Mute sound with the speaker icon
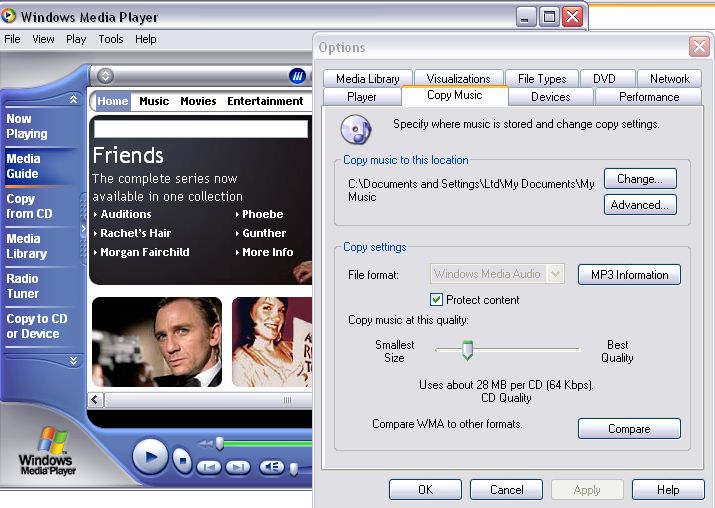 pyautogui.click(x=272, y=467)
